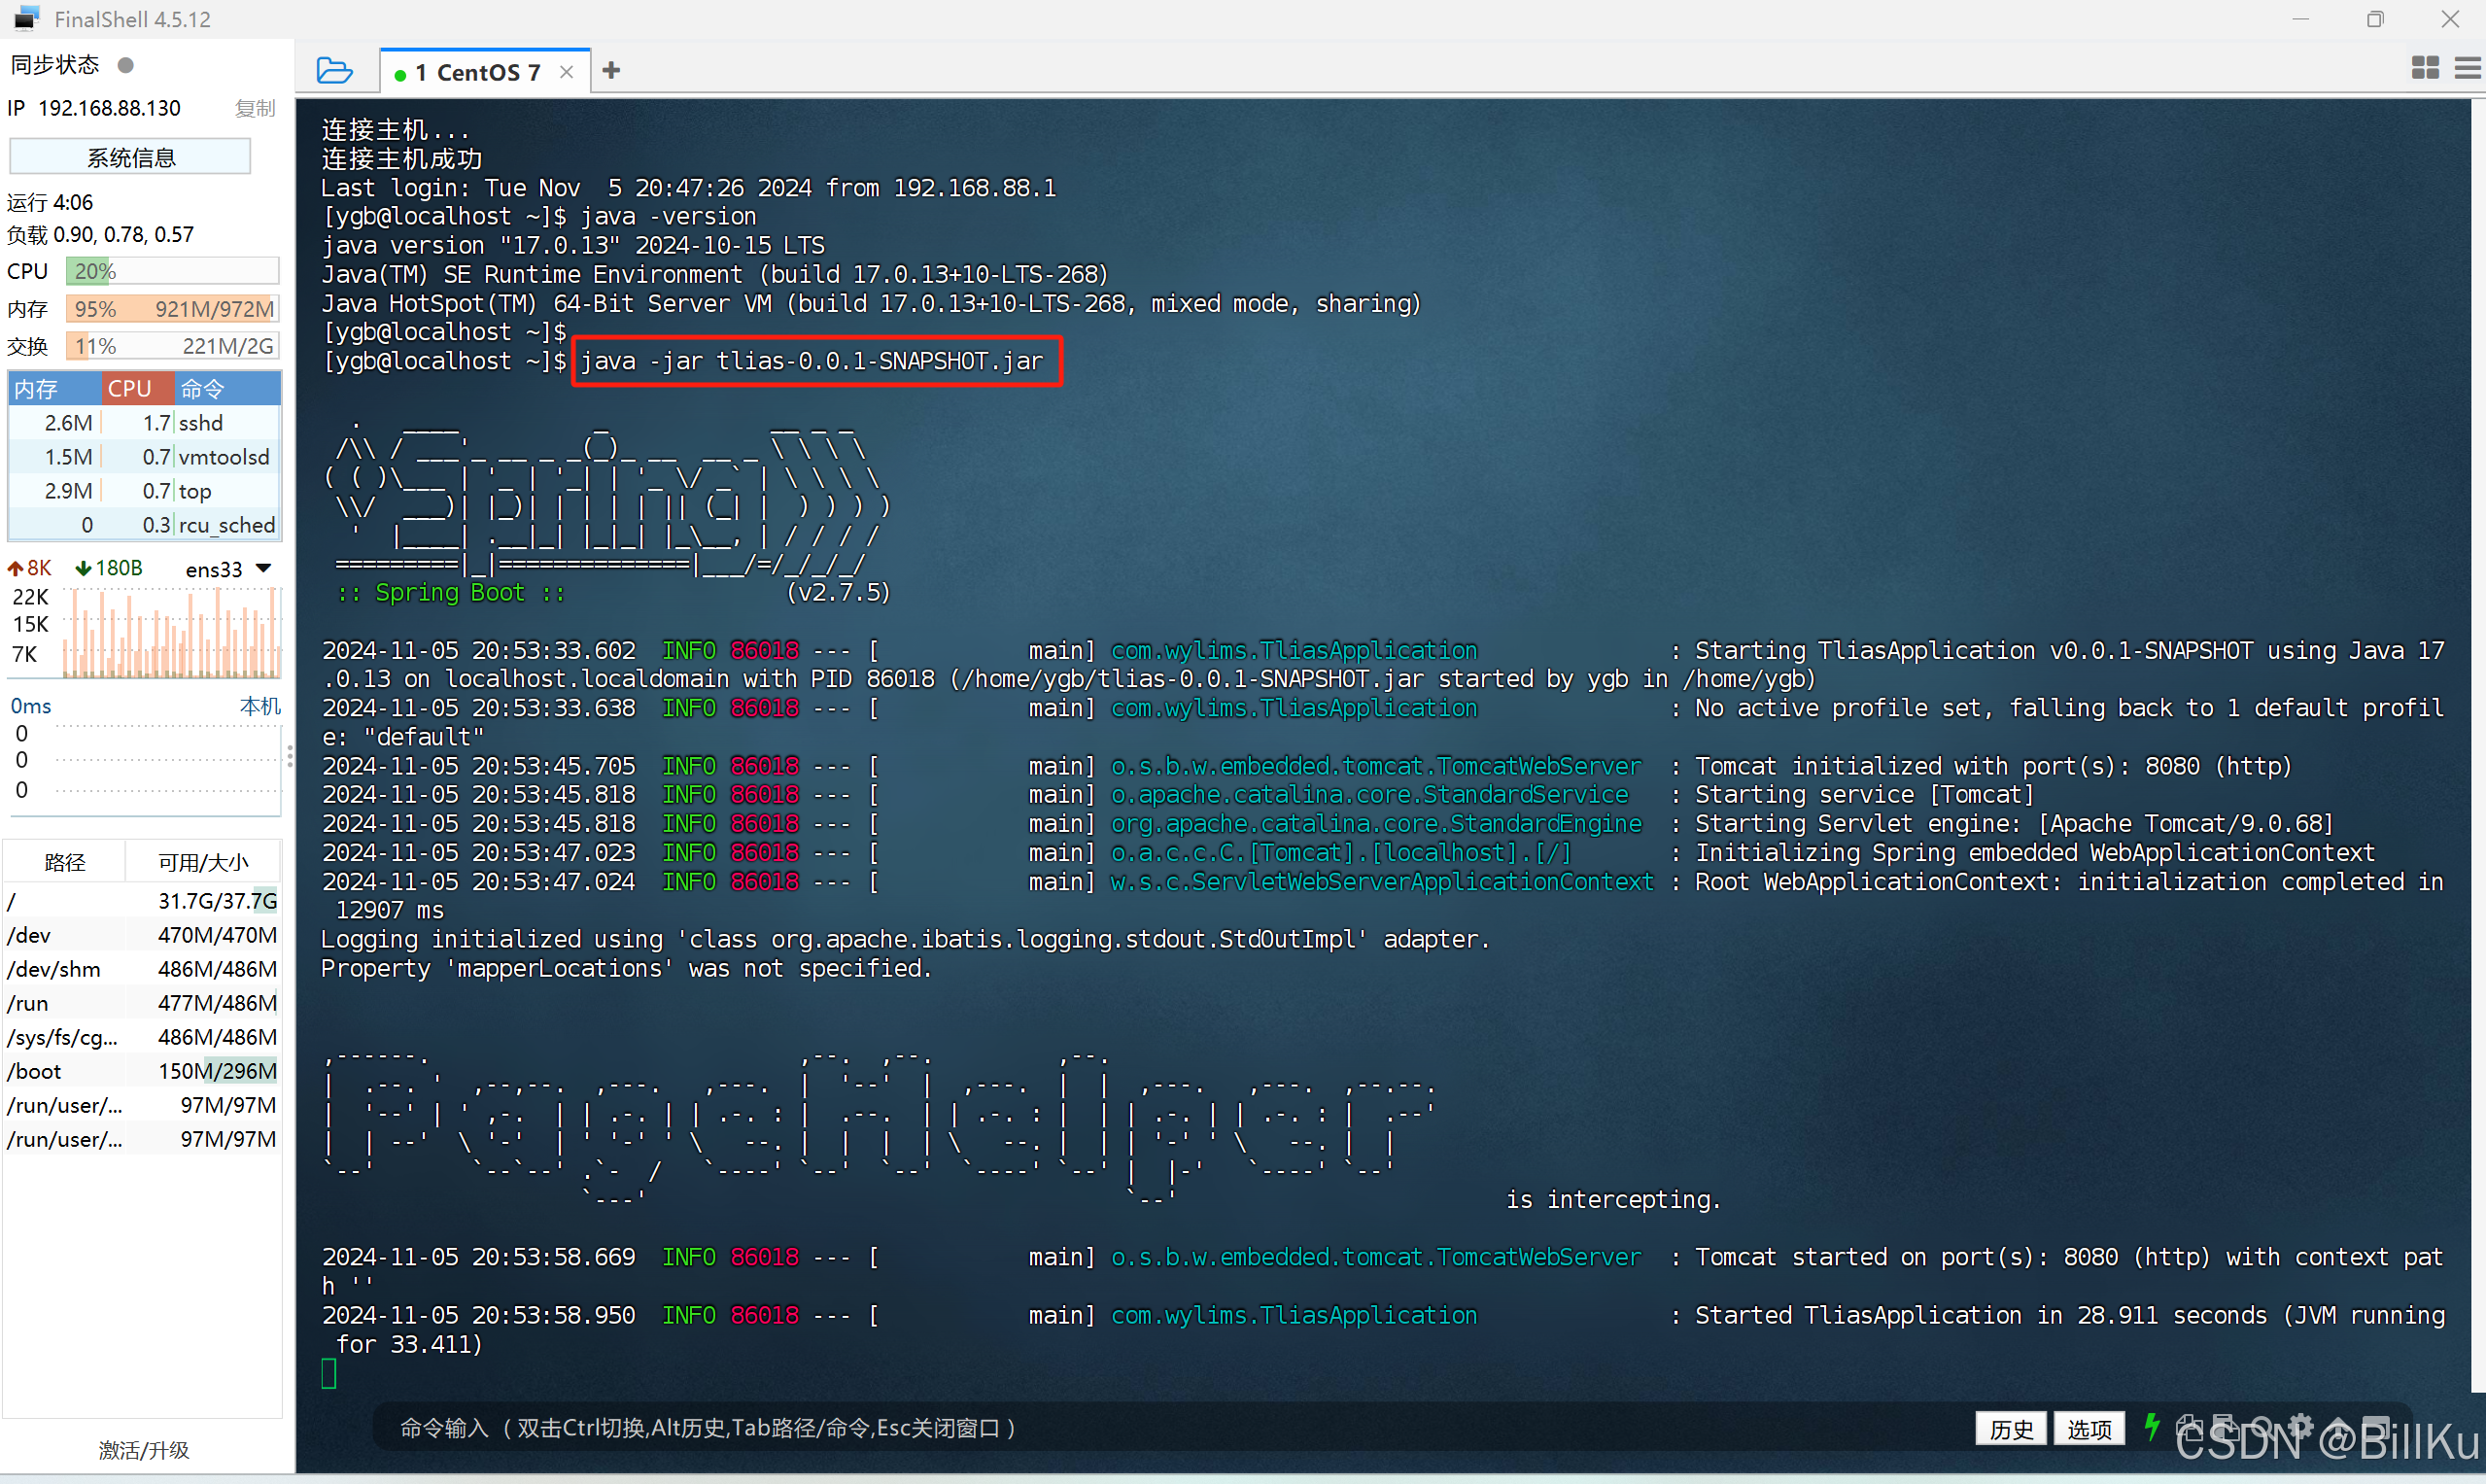Viewport: 2486px width, 1484px height.
Task: Click the root / disk row
Action: (142, 901)
